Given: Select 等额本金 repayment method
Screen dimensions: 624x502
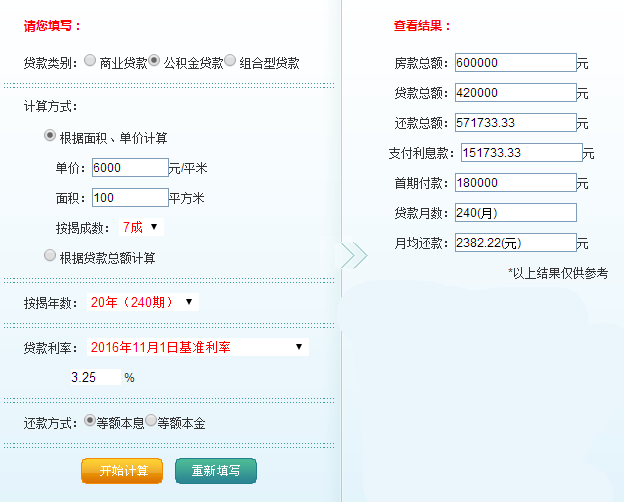Looking at the screenshot, I should click(151, 420).
